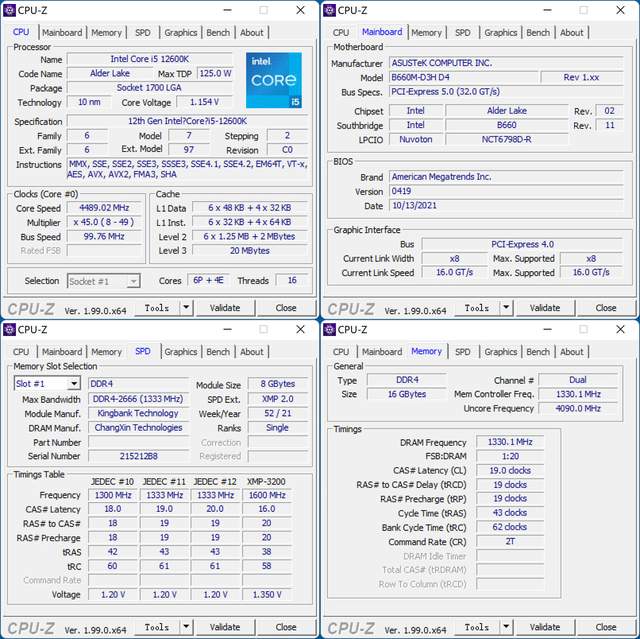Expand the Slot #1 memory slot dropdown
Viewport: 640px width, 639px height.
(x=74, y=384)
